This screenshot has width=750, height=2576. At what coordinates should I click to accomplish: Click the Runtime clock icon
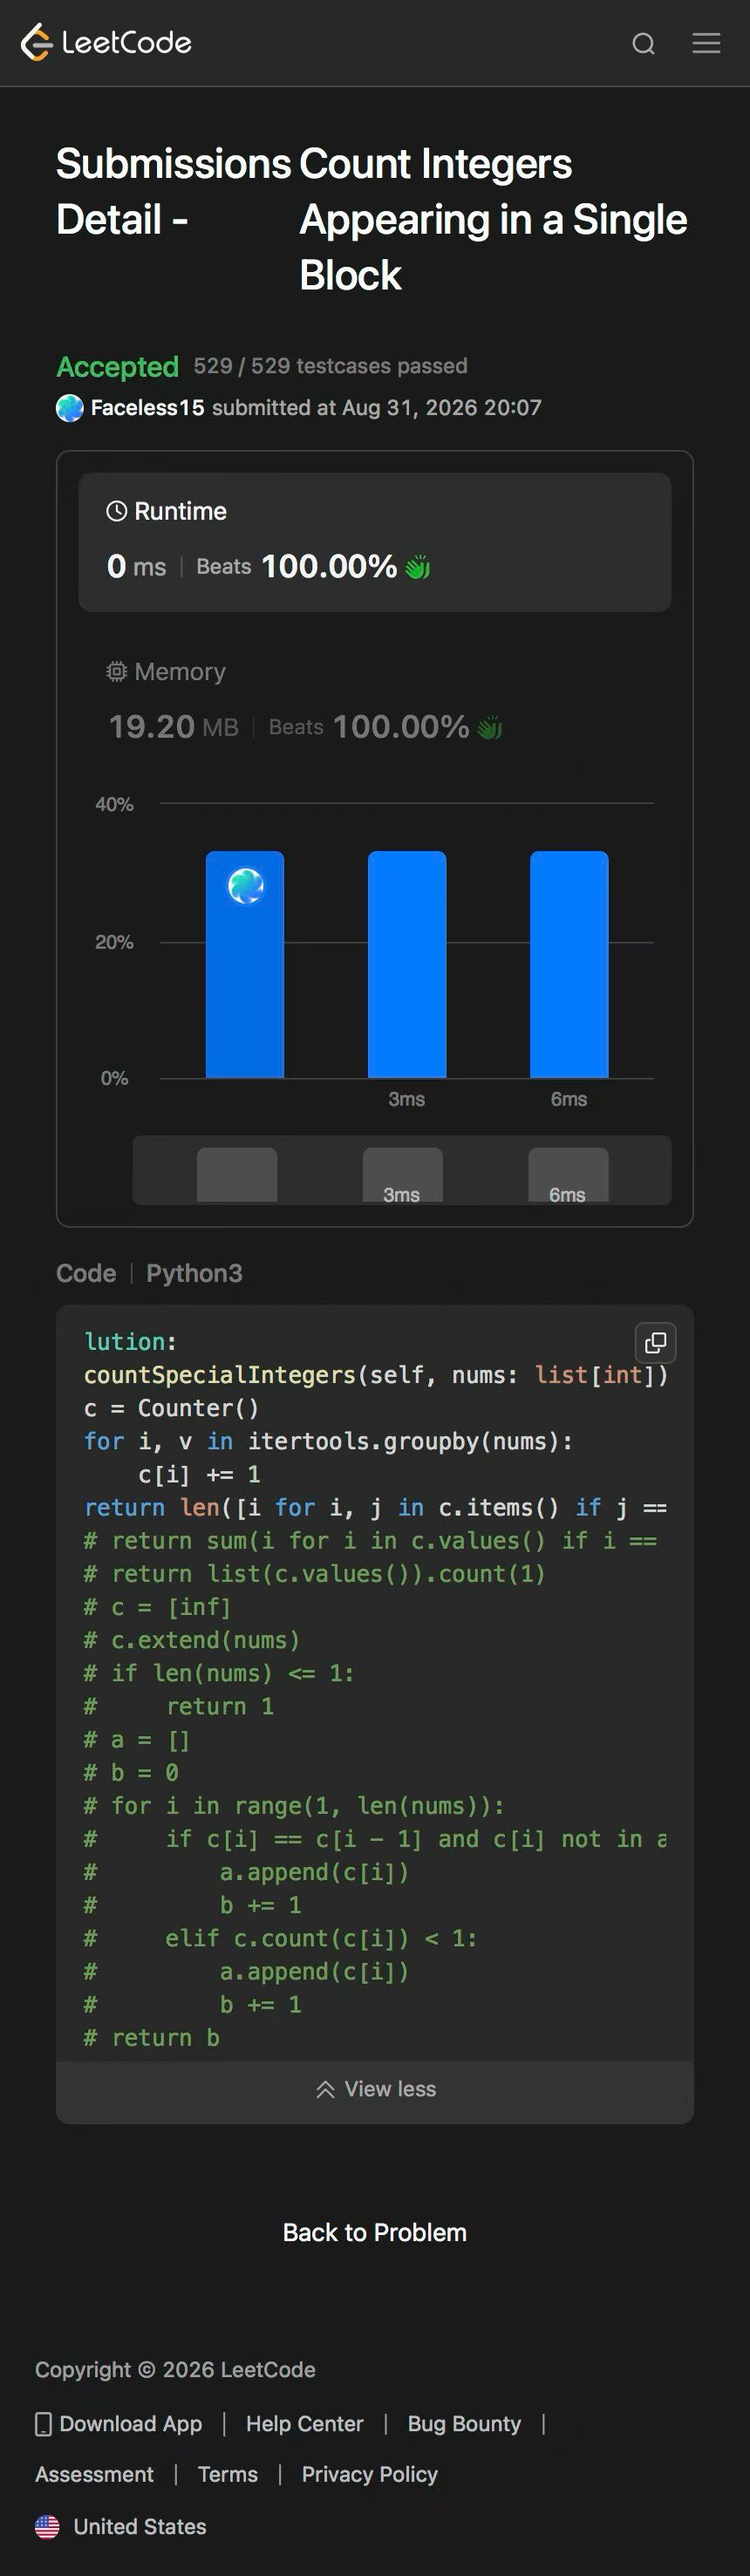pos(117,511)
